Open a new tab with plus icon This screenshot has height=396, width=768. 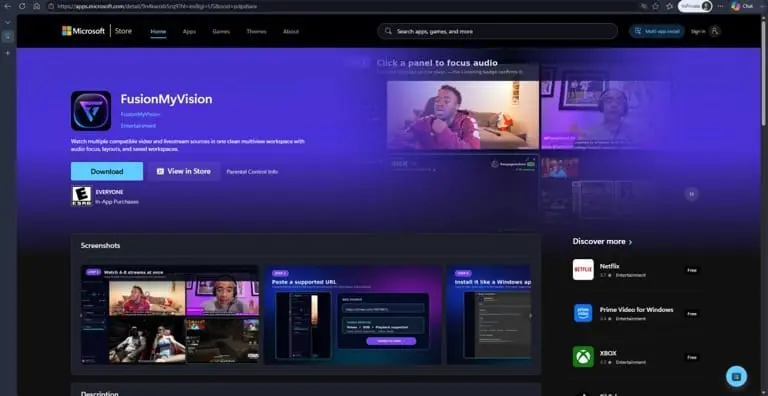tap(7, 52)
